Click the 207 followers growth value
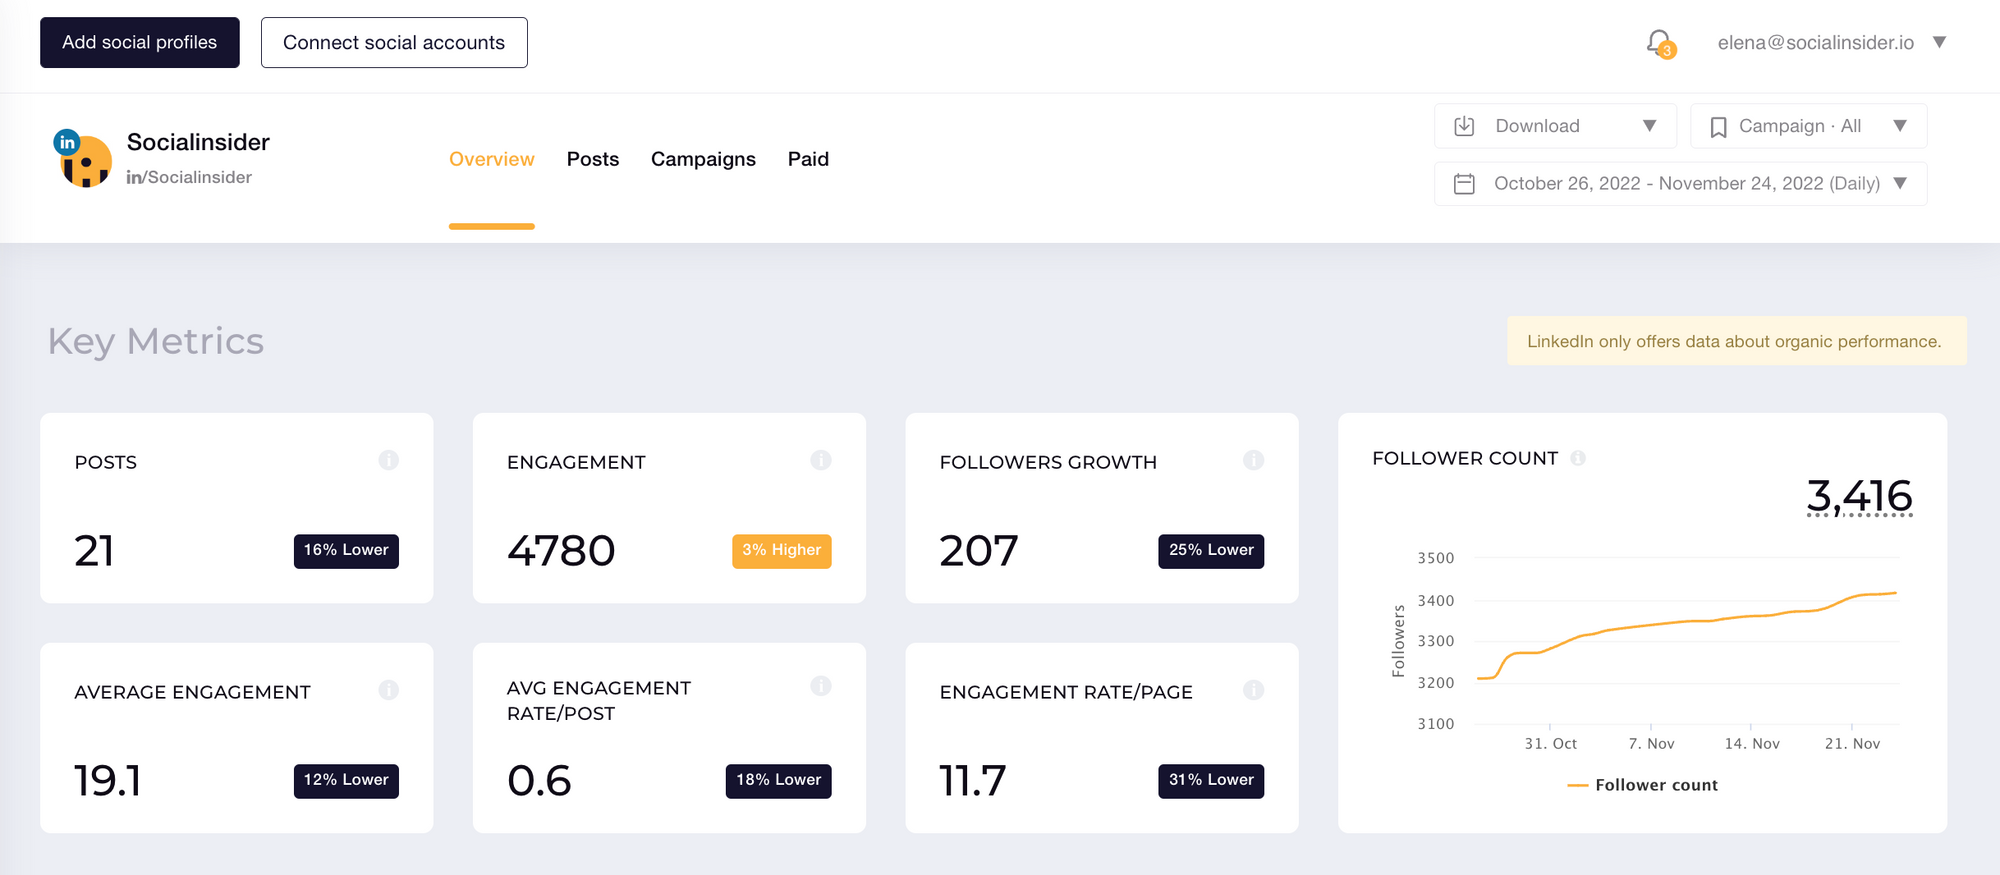The image size is (2000, 875). [979, 551]
